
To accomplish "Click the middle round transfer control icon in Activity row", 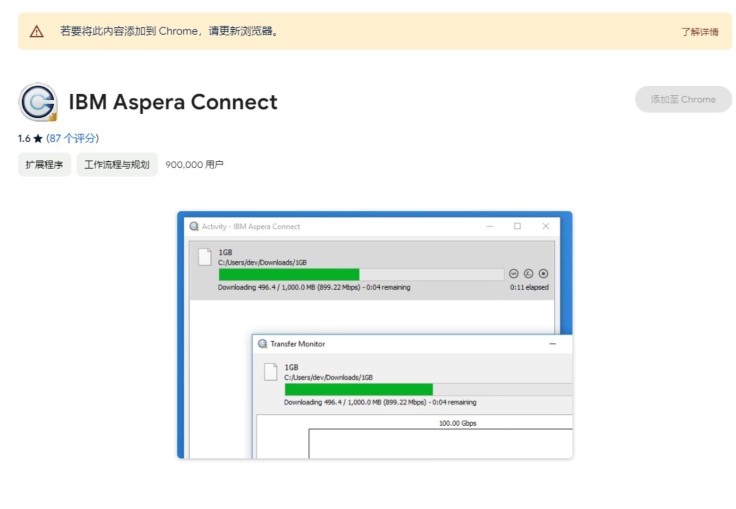I will tap(529, 273).
